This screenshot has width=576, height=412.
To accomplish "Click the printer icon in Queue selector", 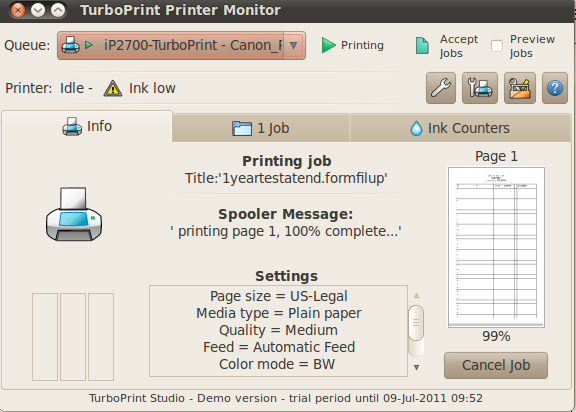I will coord(71,45).
